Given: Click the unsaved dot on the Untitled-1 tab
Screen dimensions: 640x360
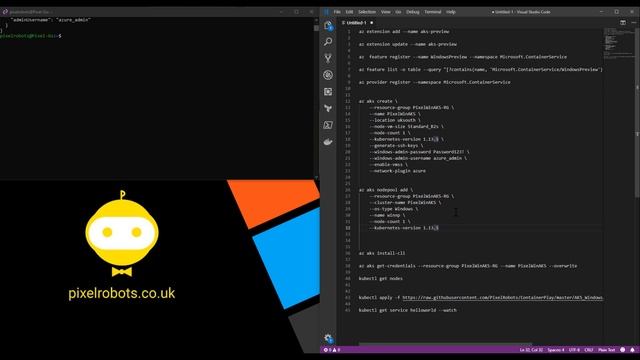Looking at the screenshot, I should click(x=371, y=22).
